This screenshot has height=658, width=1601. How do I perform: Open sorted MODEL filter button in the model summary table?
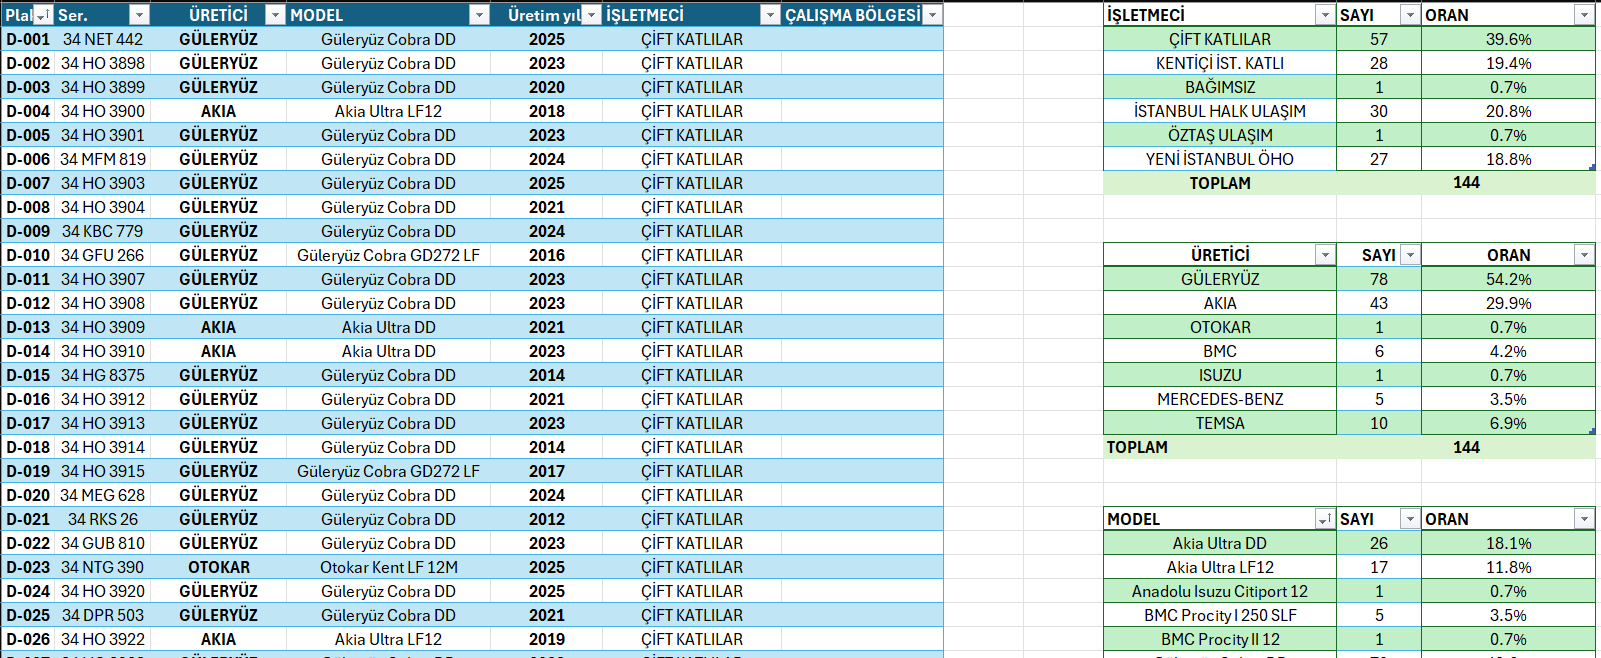[x=1325, y=519]
